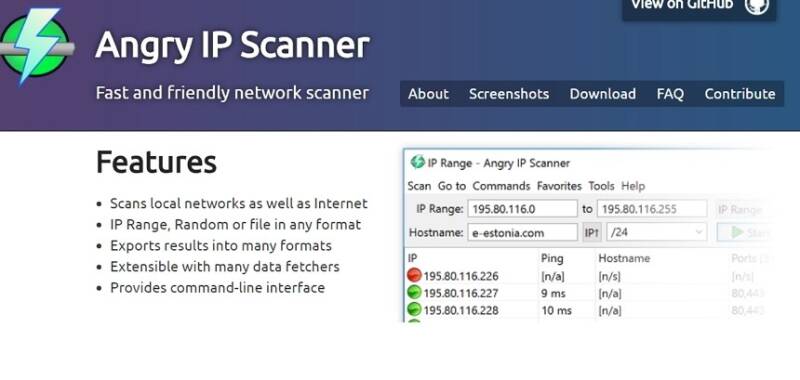Click the Hostname field e-estonia.com
This screenshot has height=380, width=800.
tap(522, 233)
